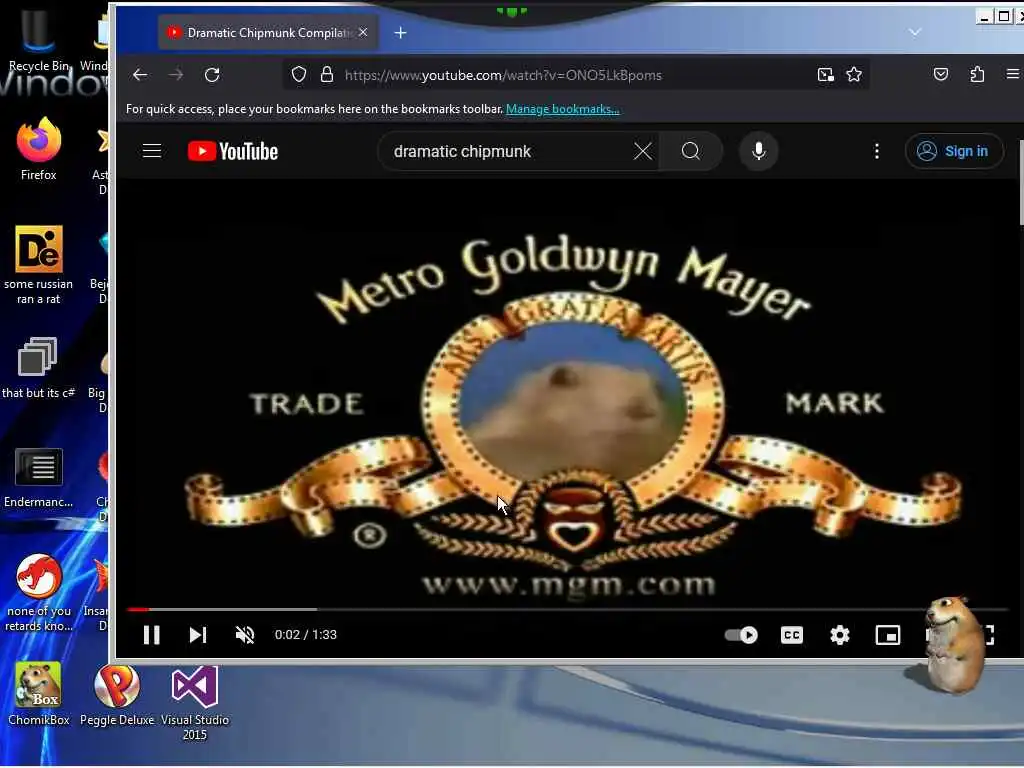
Task: Select the 'none of you' desktop icon
Action: coord(39,592)
